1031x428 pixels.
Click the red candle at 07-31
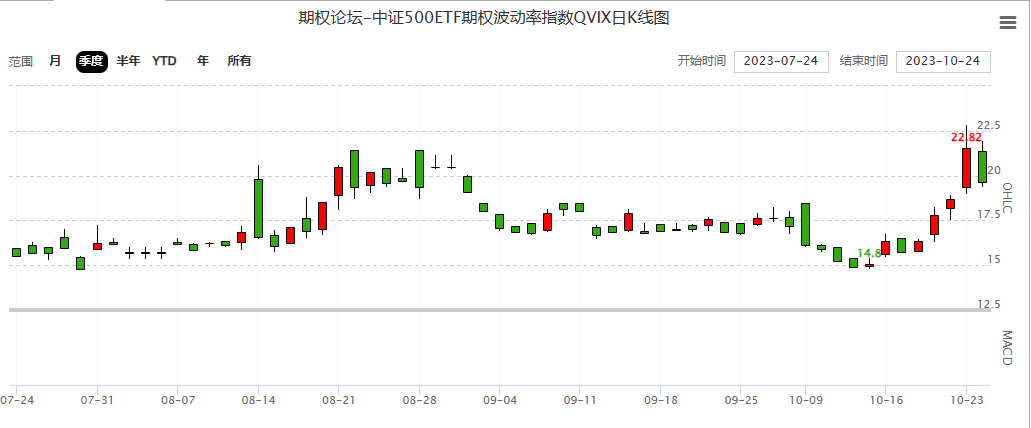point(97,247)
